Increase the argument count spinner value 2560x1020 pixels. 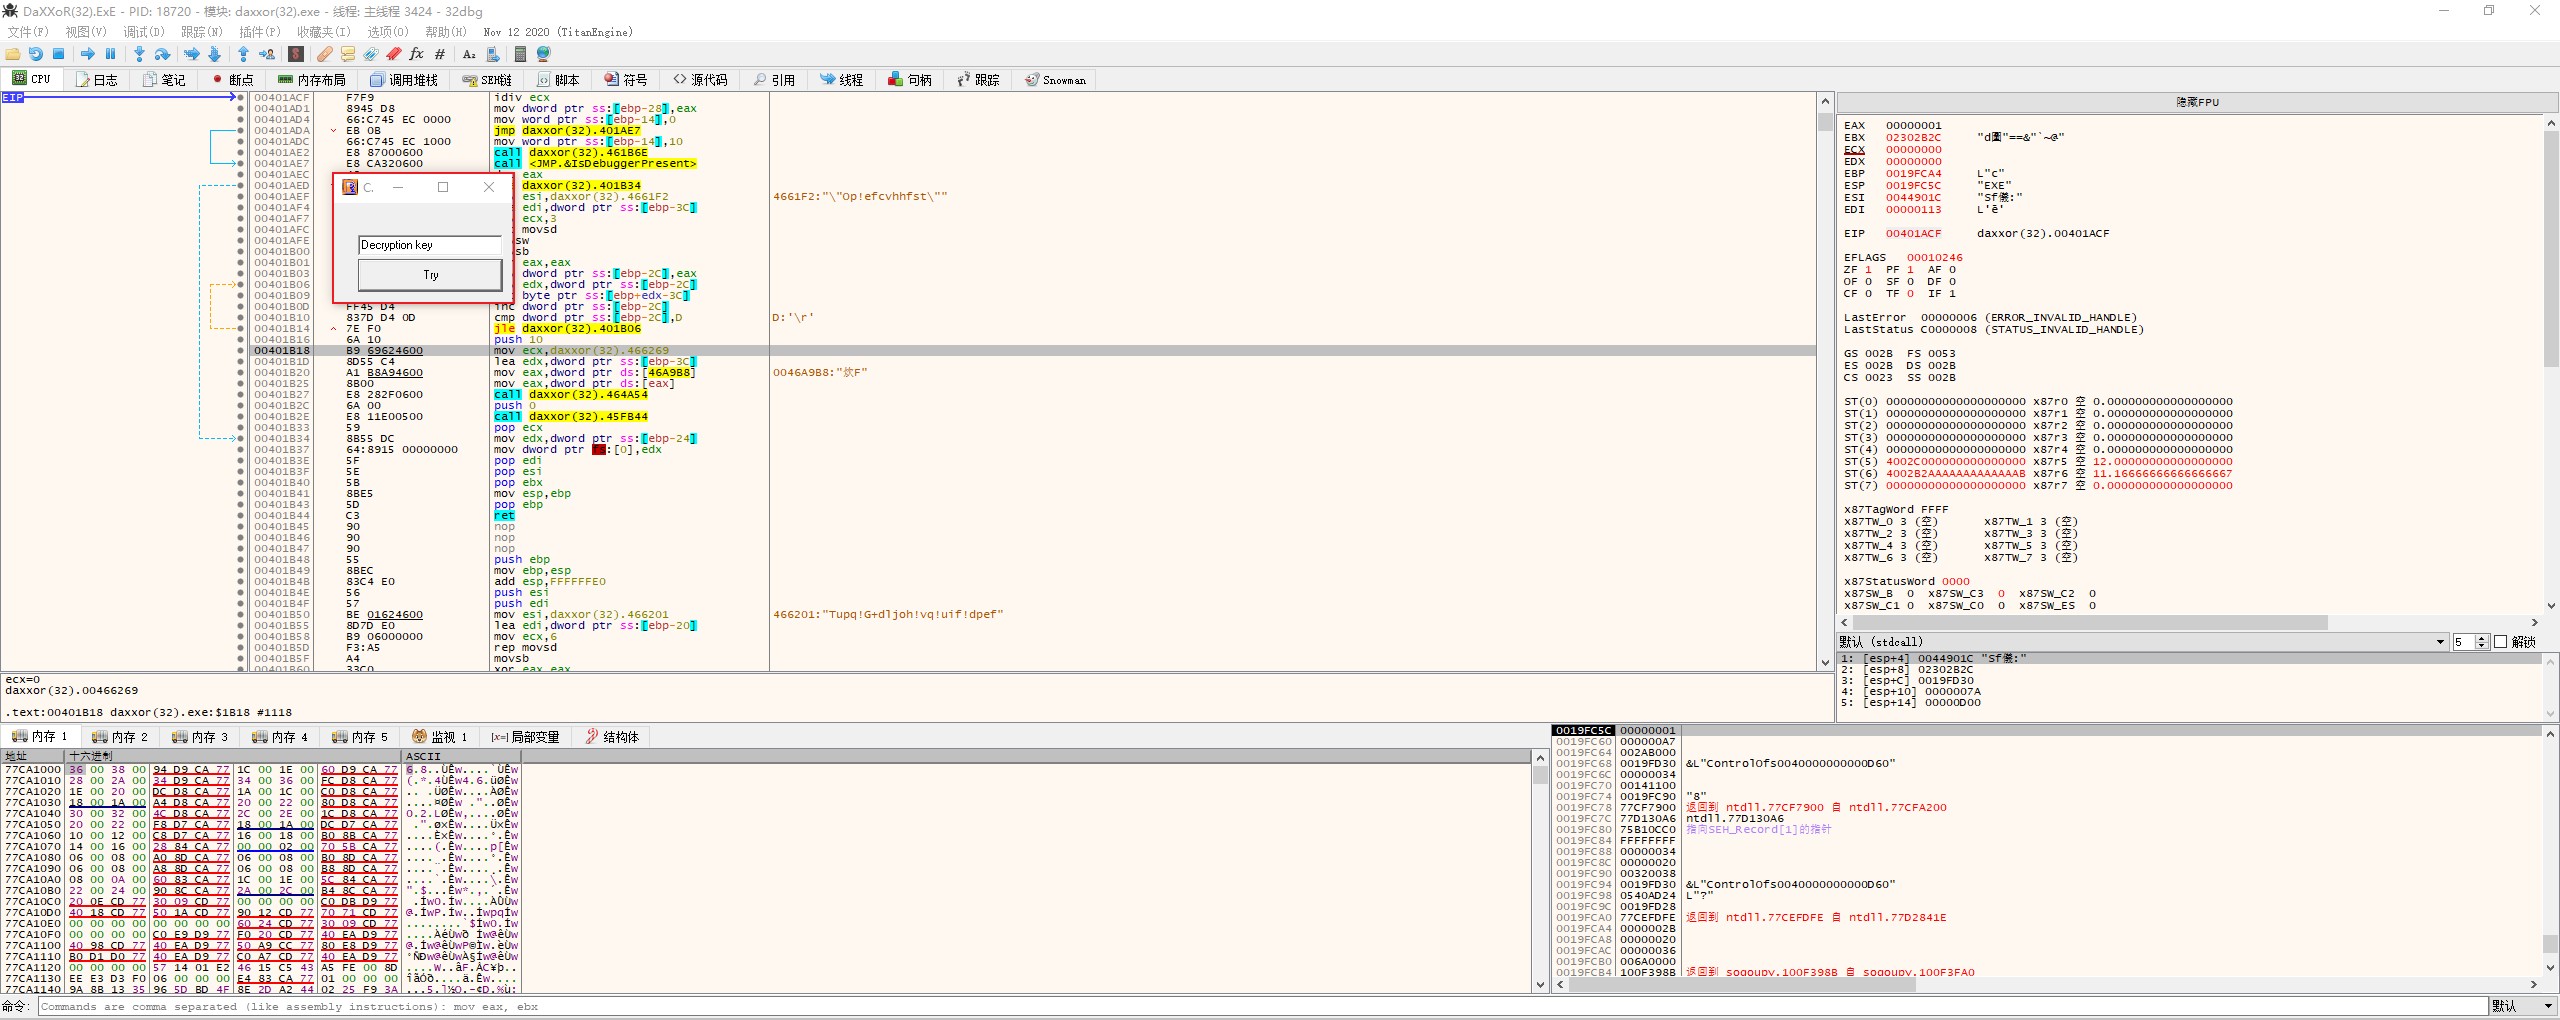tap(2482, 638)
